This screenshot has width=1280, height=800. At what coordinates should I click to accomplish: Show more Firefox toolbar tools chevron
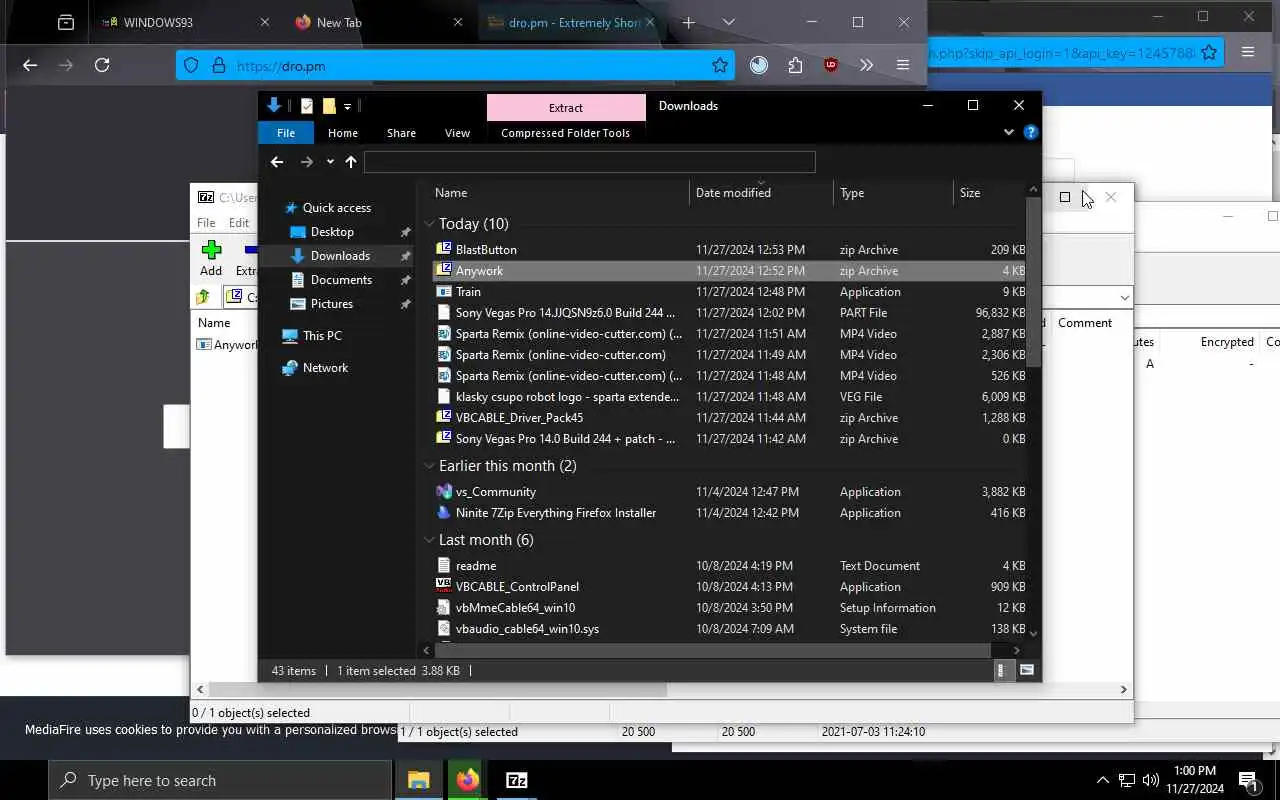pos(866,65)
